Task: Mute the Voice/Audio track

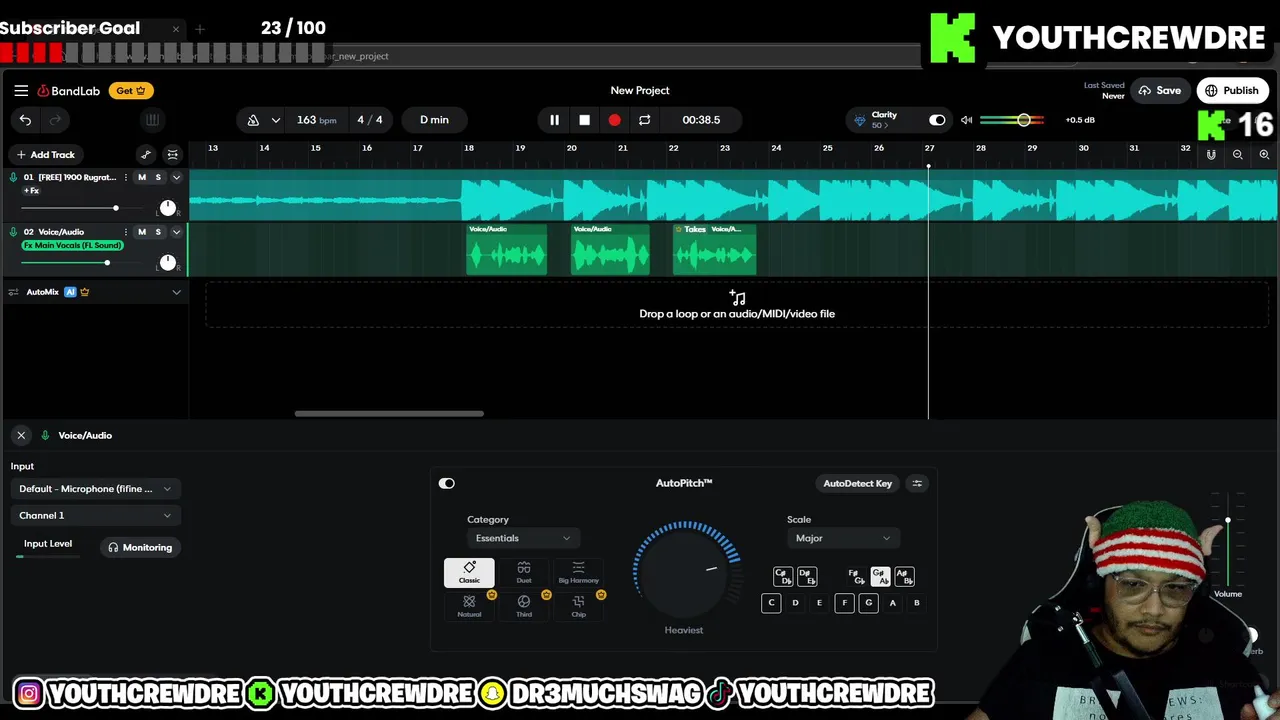Action: point(142,232)
